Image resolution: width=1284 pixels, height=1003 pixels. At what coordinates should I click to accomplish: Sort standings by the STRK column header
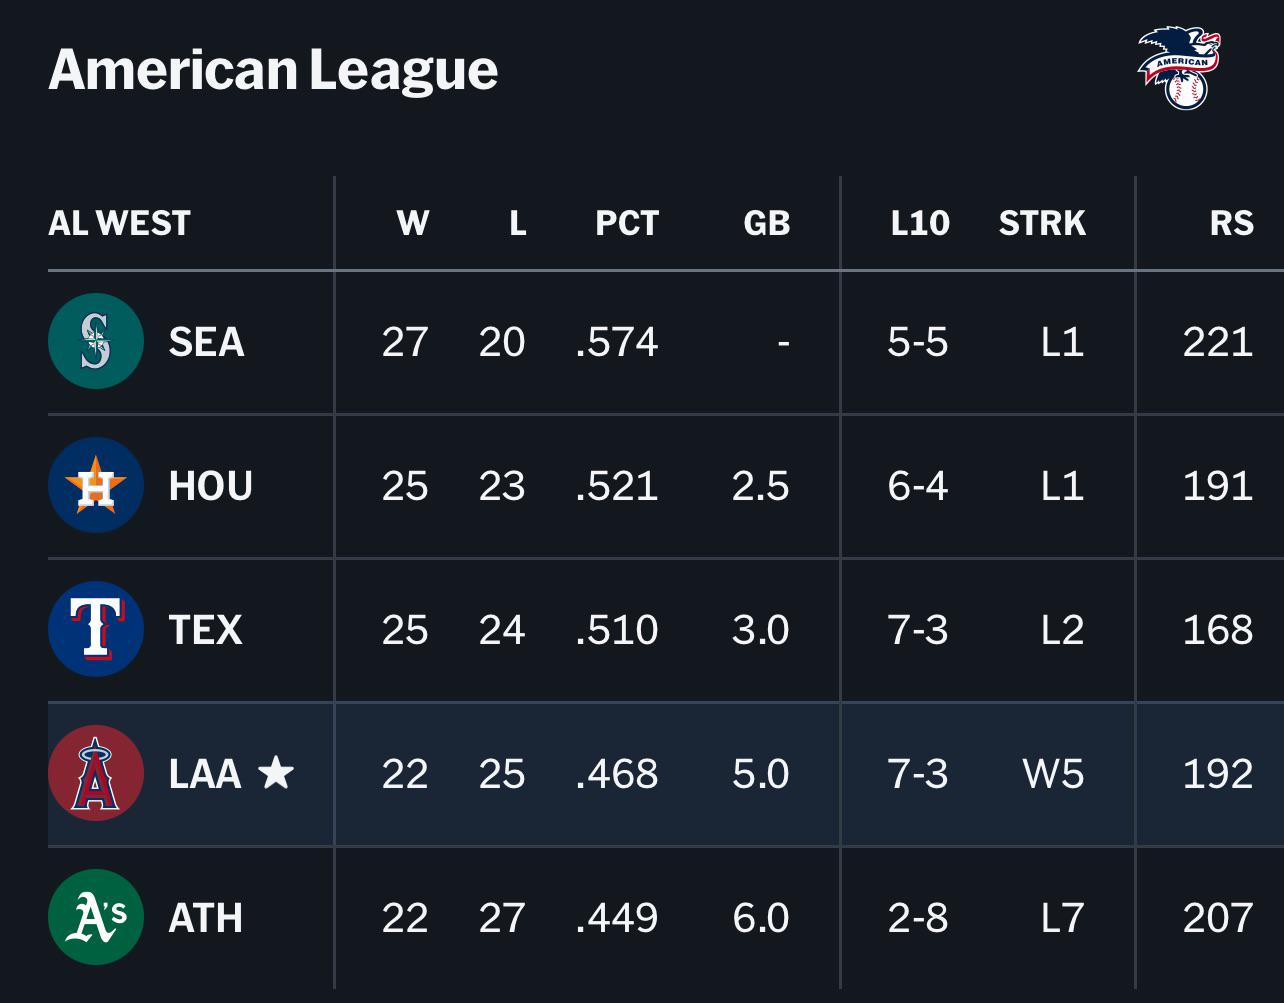(x=1042, y=222)
